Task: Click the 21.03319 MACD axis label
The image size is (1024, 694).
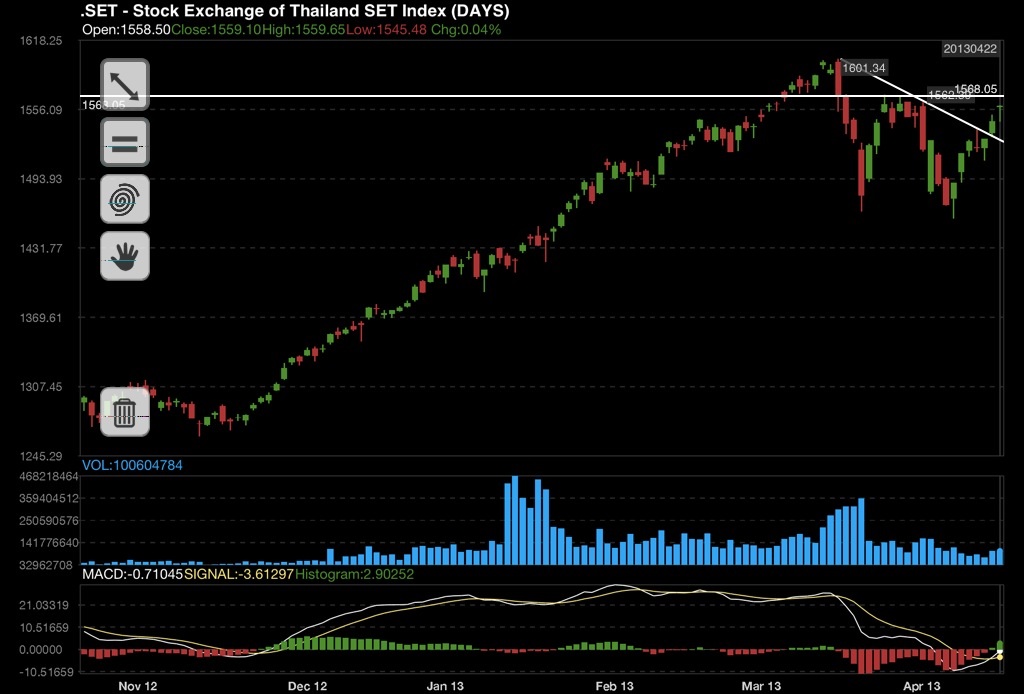Action: 44,605
